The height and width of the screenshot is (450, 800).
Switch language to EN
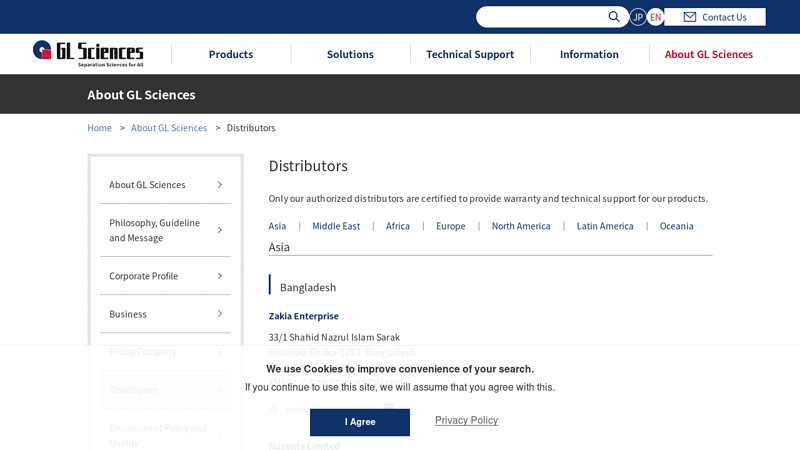pyautogui.click(x=656, y=17)
